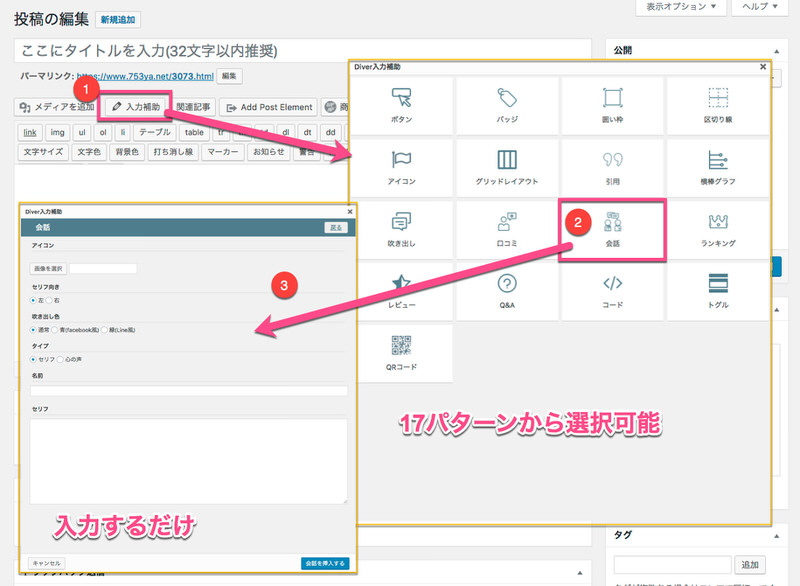Viewport: 800px width, 586px height.
Task: Choose the 横棒グラフ bar graph icon
Action: point(717,160)
